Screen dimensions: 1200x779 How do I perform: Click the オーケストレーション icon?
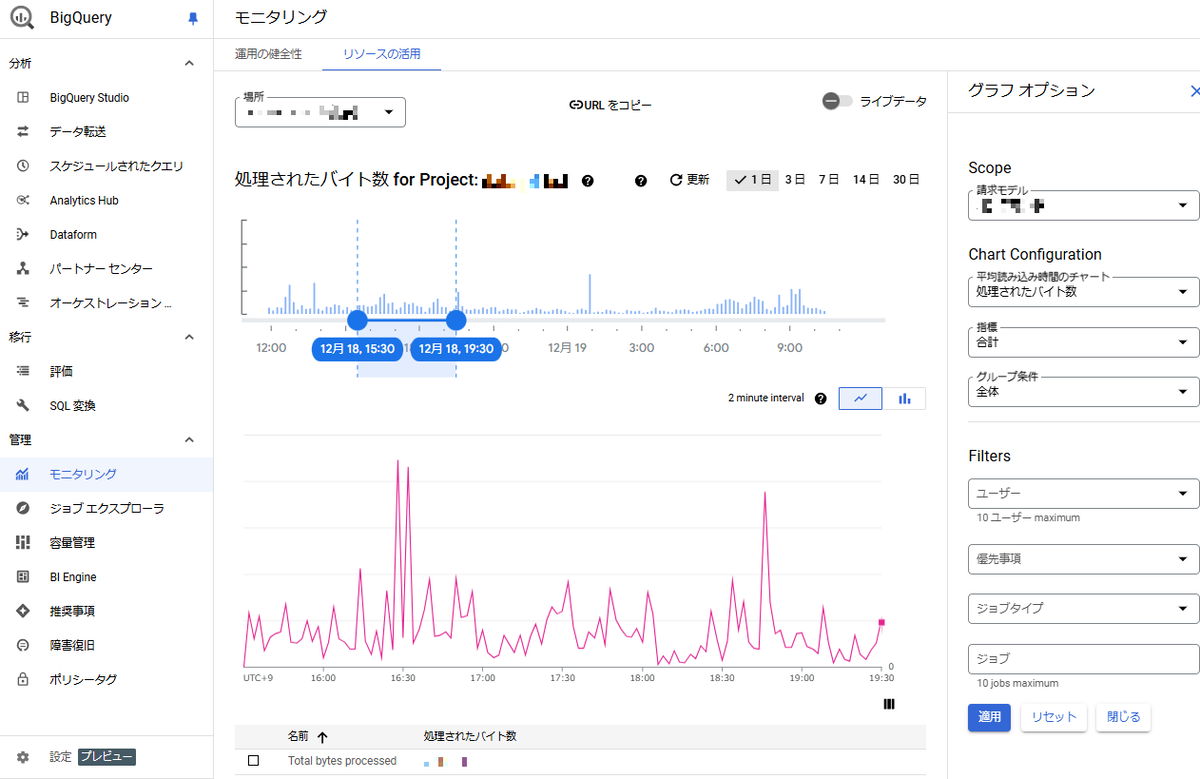23,303
